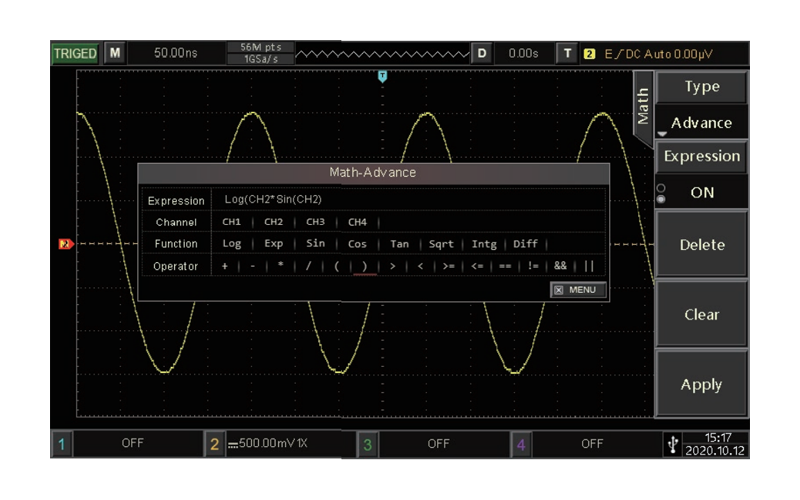Click the Log(CH2*Sin(CH2) expression field

pyautogui.click(x=408, y=199)
